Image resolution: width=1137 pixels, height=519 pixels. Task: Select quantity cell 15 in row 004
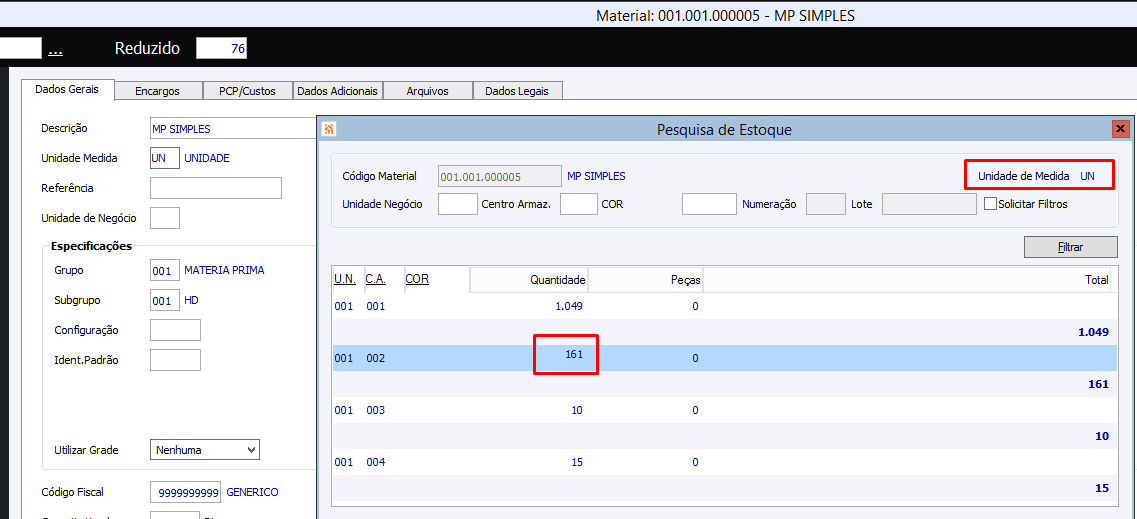577,462
